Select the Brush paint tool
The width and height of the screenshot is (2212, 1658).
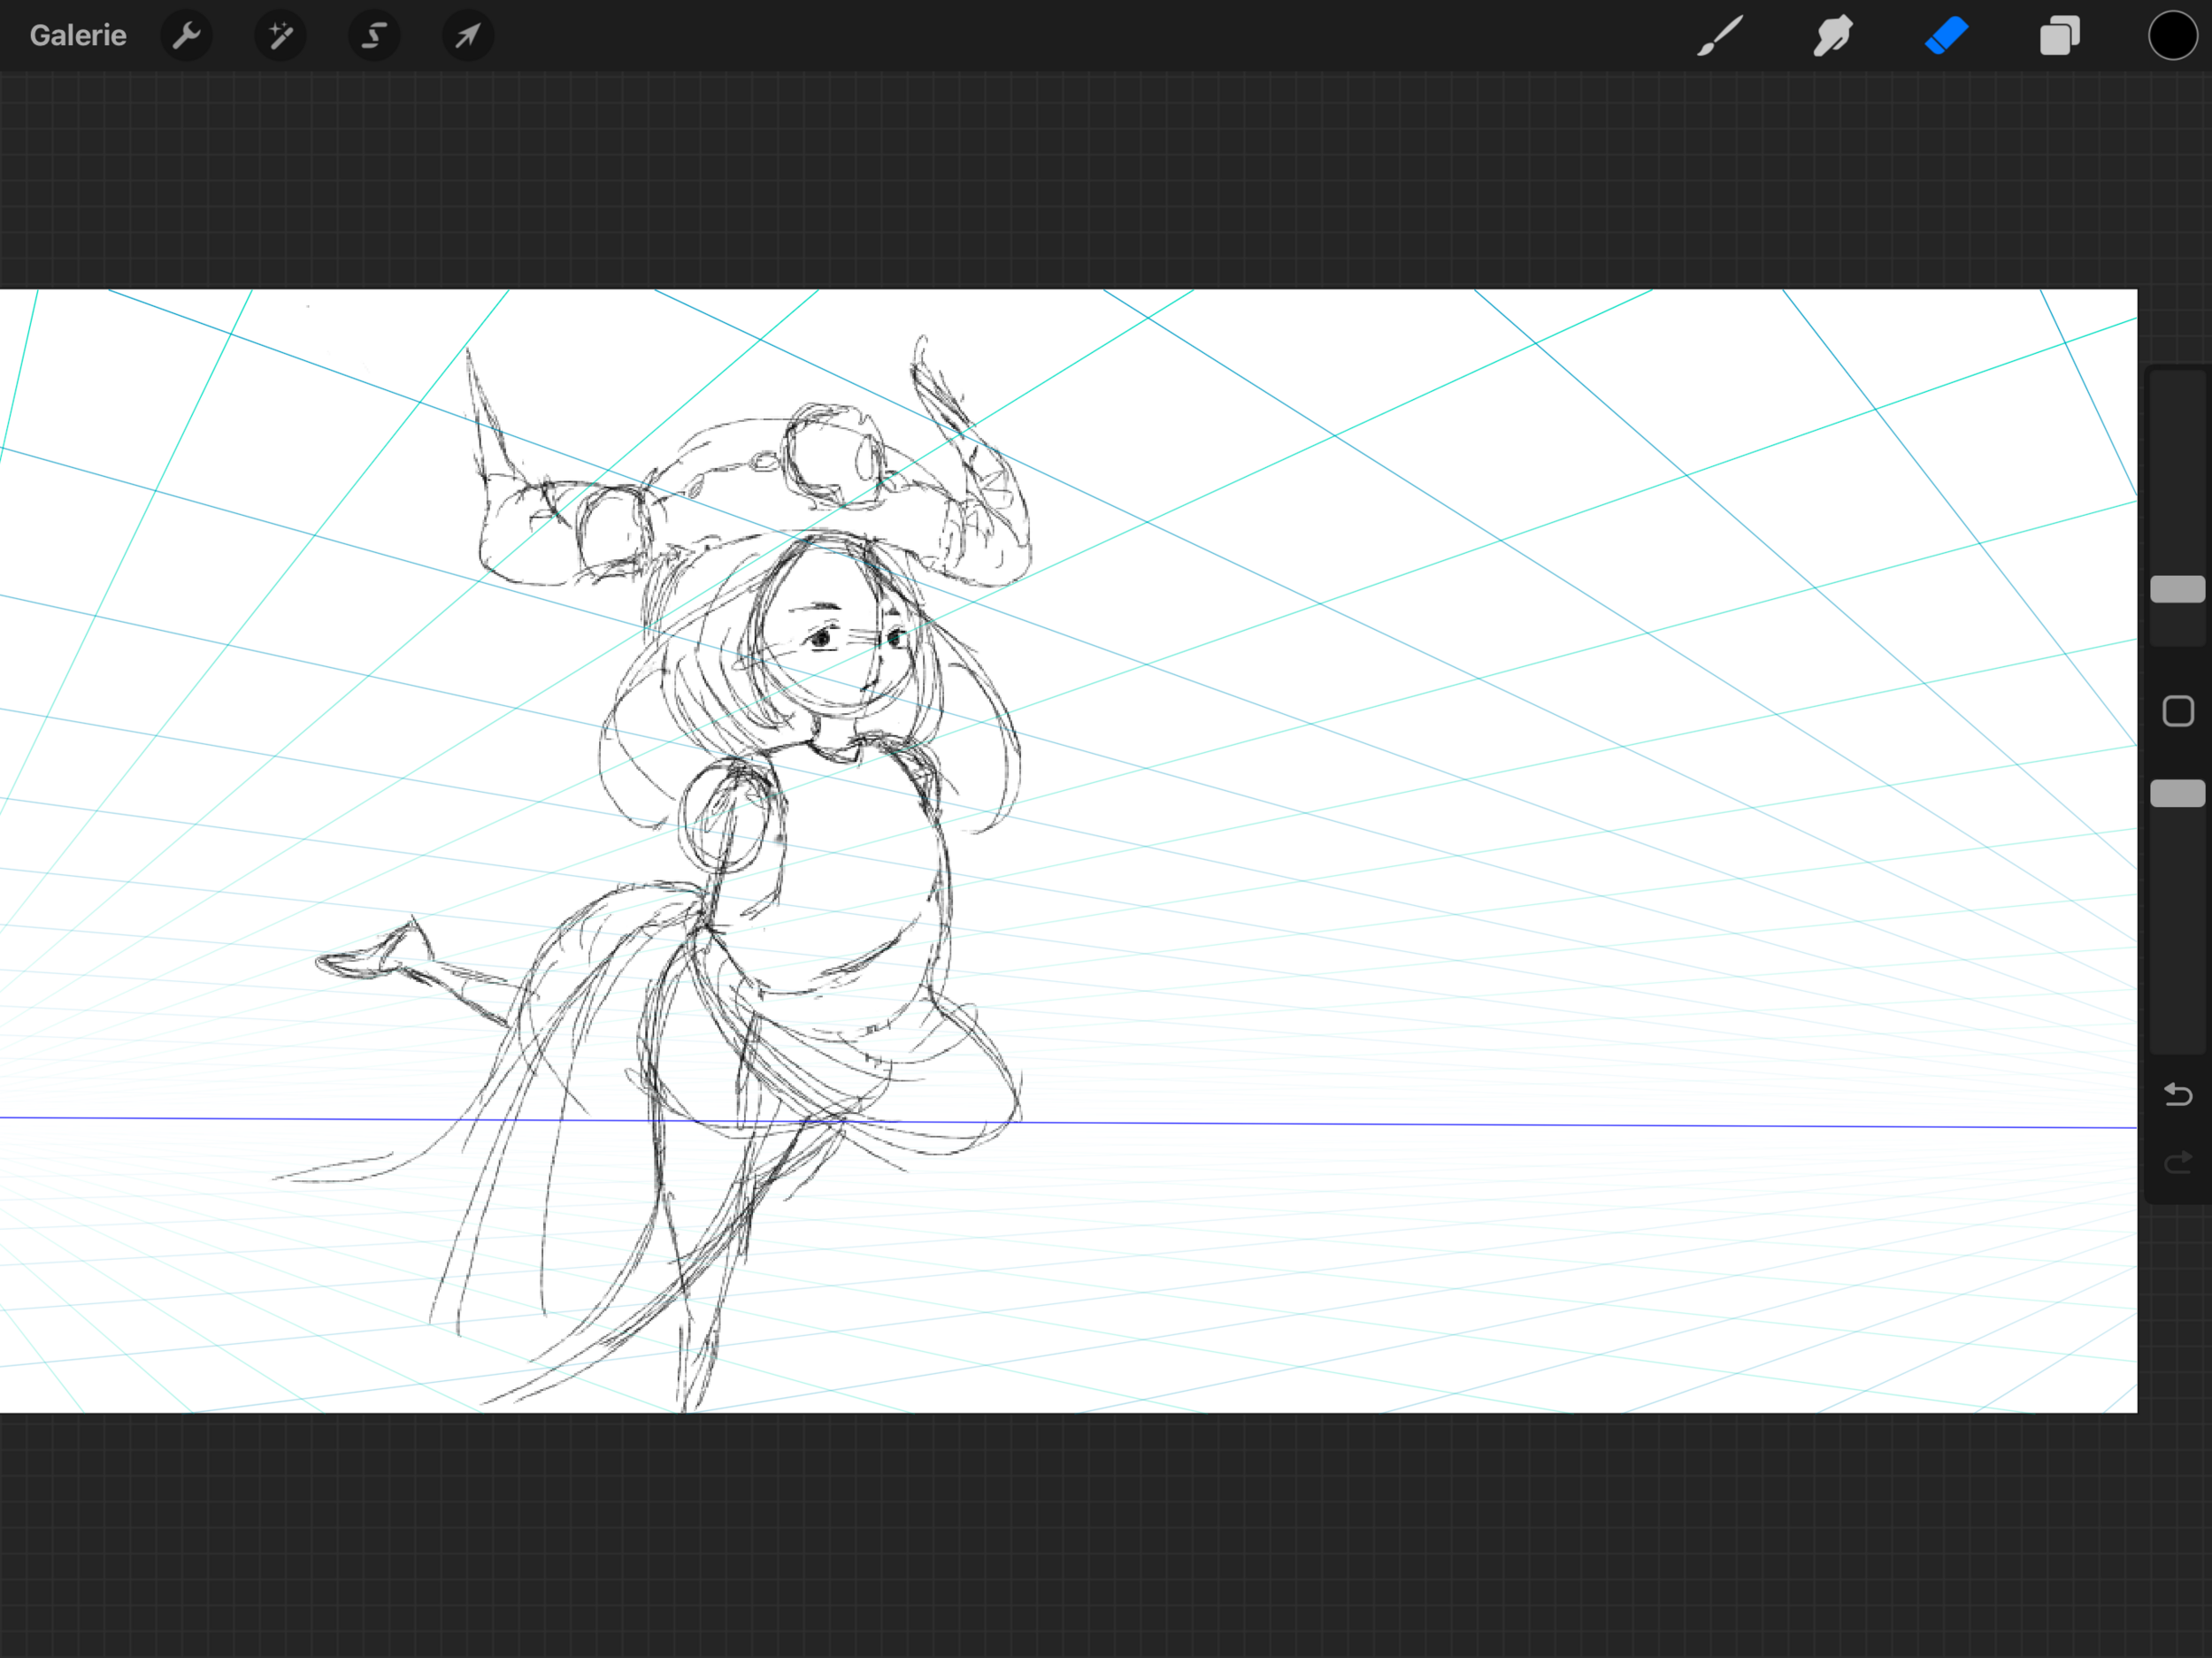point(1720,36)
